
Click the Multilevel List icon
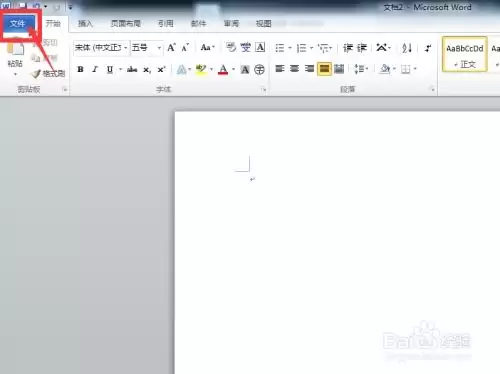tap(323, 48)
